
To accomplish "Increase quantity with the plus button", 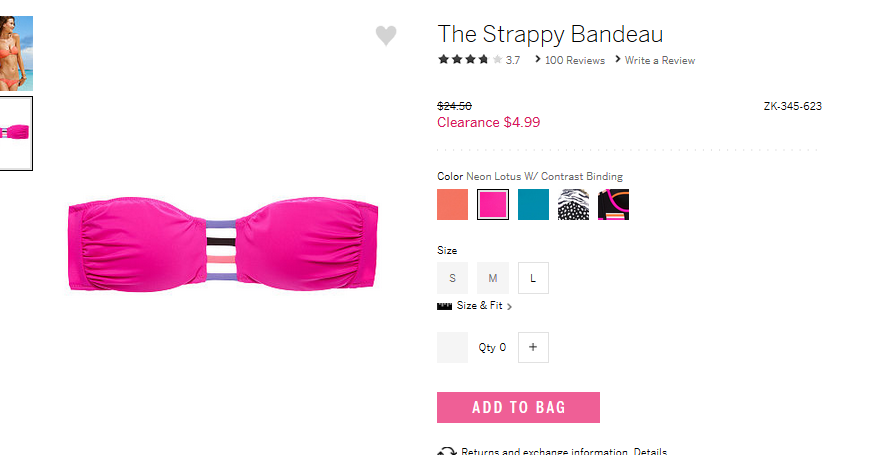I will point(533,347).
